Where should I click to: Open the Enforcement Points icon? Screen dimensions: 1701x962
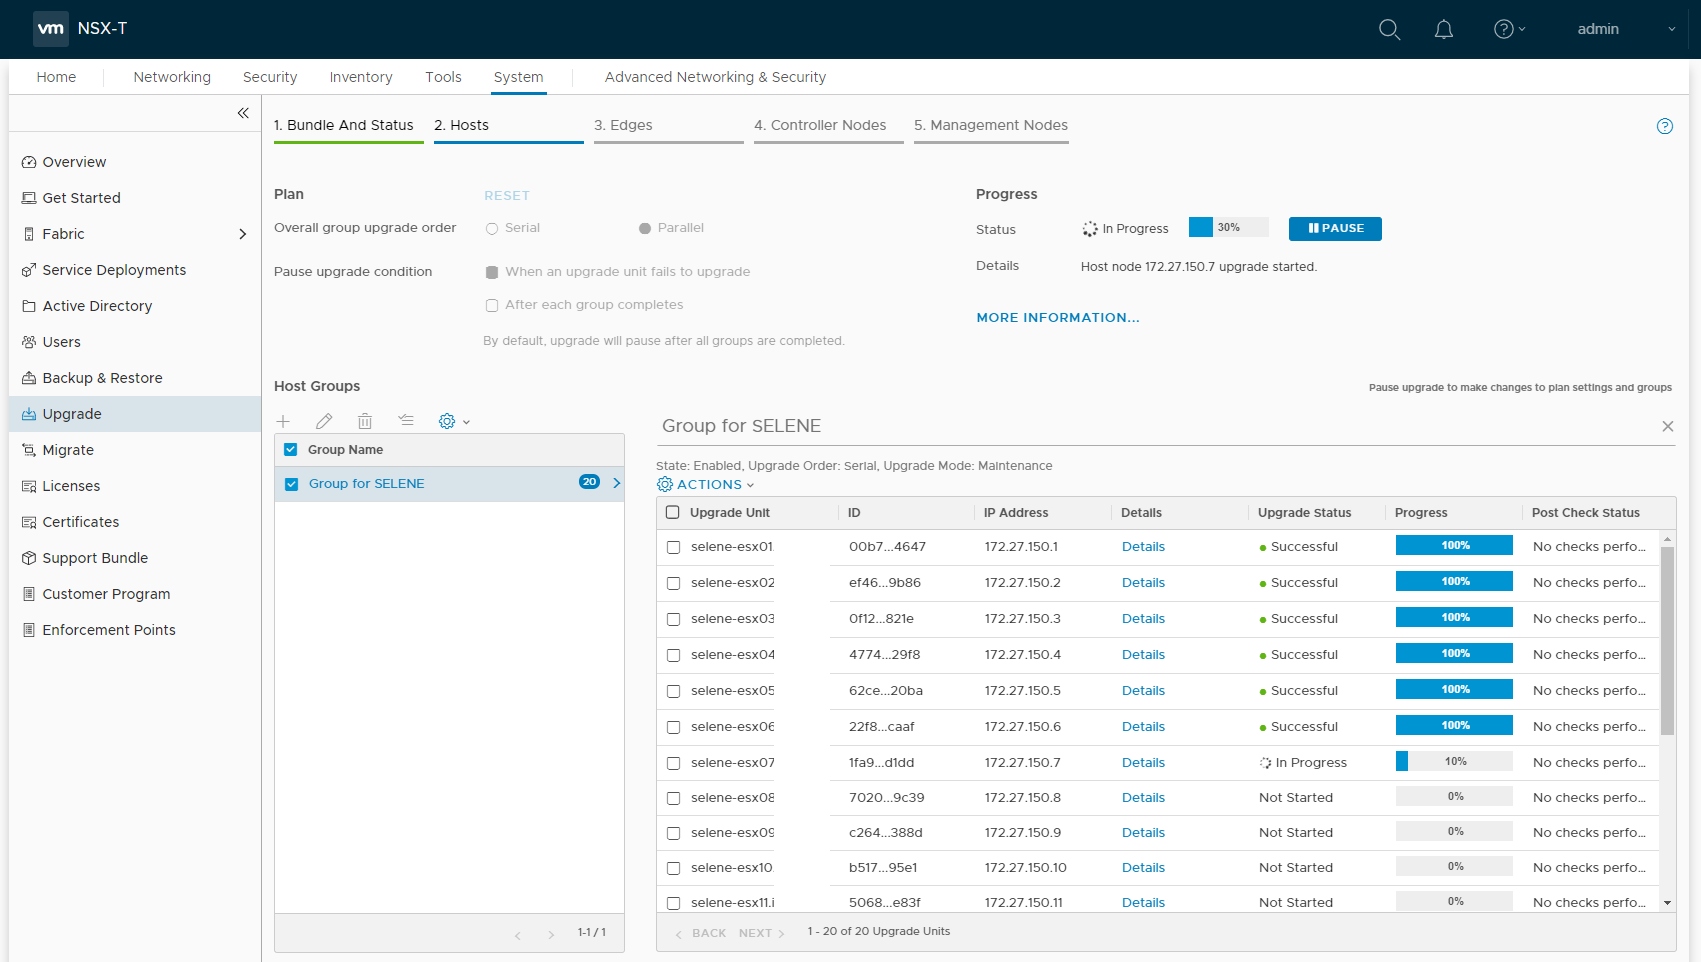[x=29, y=630]
